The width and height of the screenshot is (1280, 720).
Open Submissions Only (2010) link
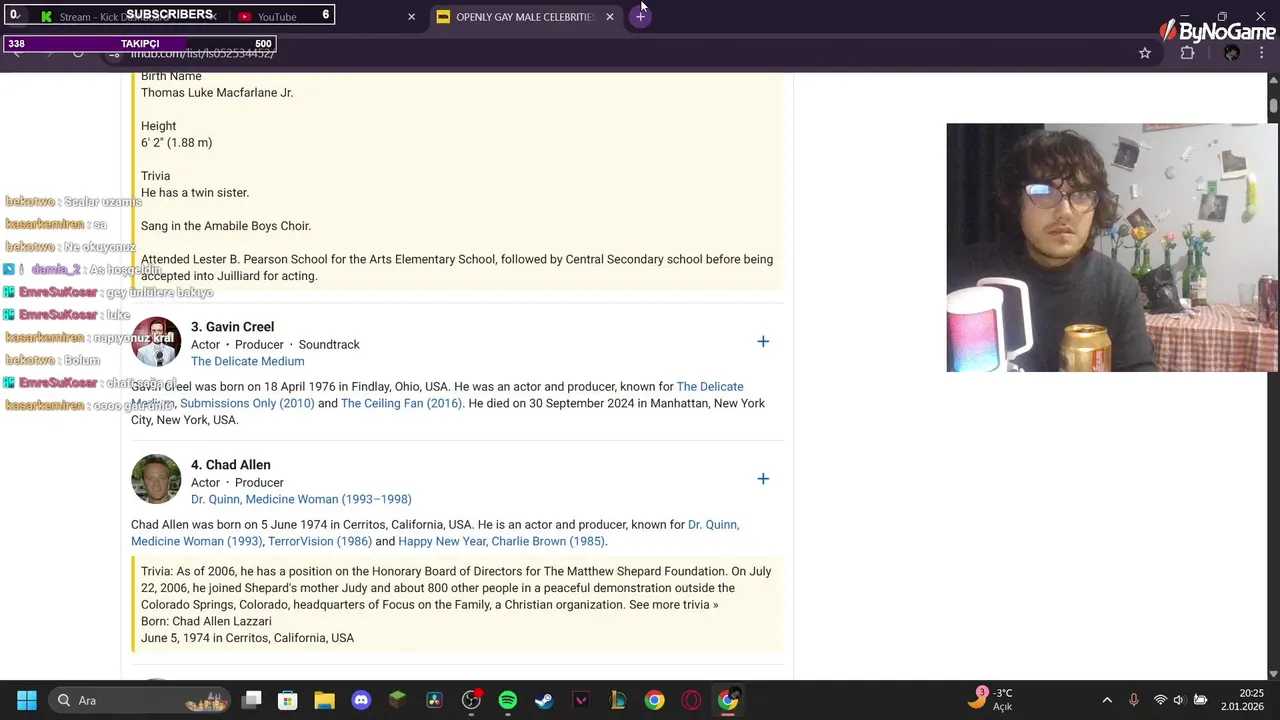(x=247, y=403)
